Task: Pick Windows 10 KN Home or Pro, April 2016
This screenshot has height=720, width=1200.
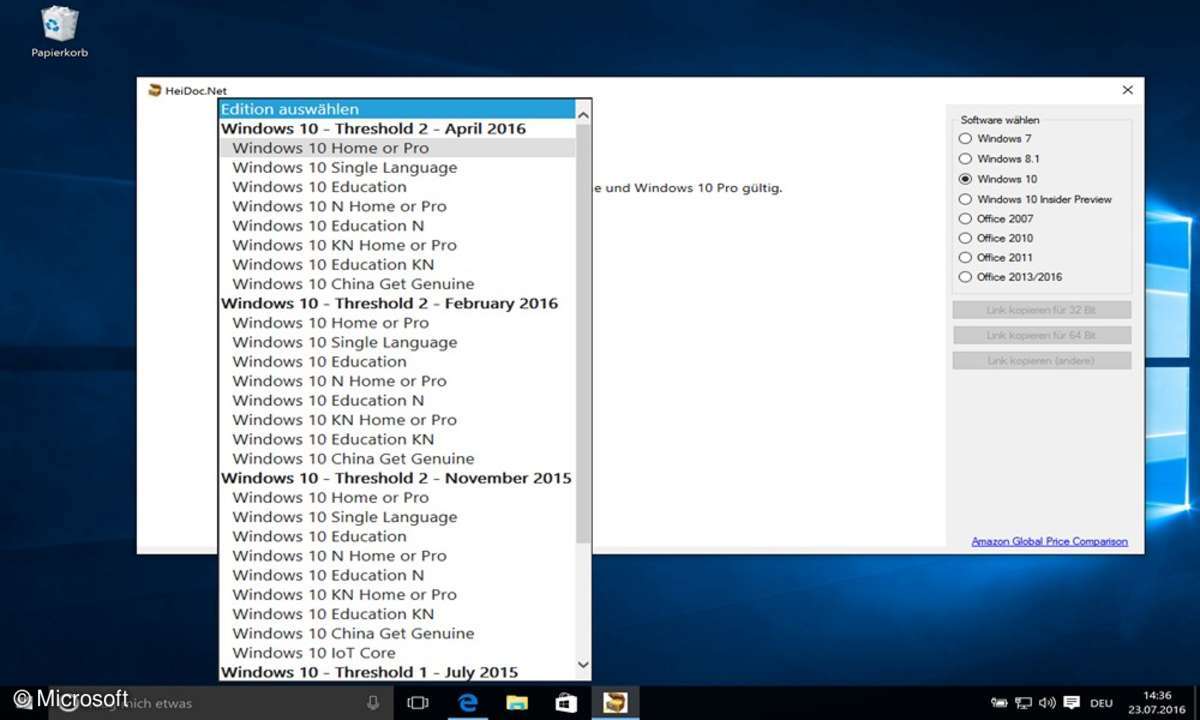Action: pos(398,245)
